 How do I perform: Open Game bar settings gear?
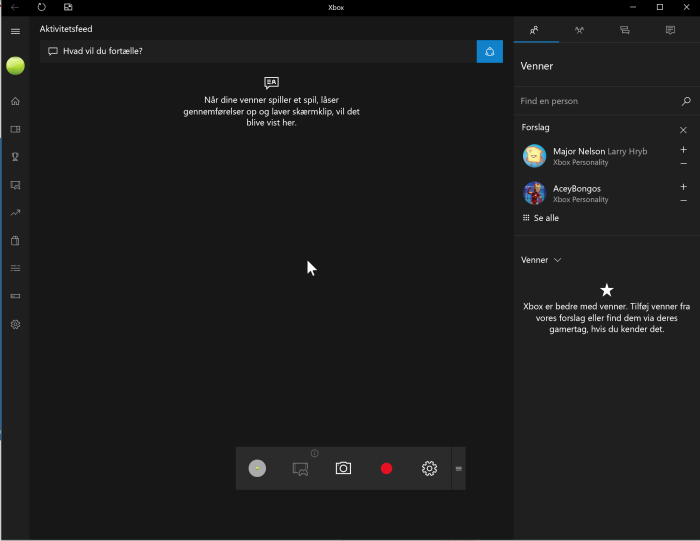(429, 468)
